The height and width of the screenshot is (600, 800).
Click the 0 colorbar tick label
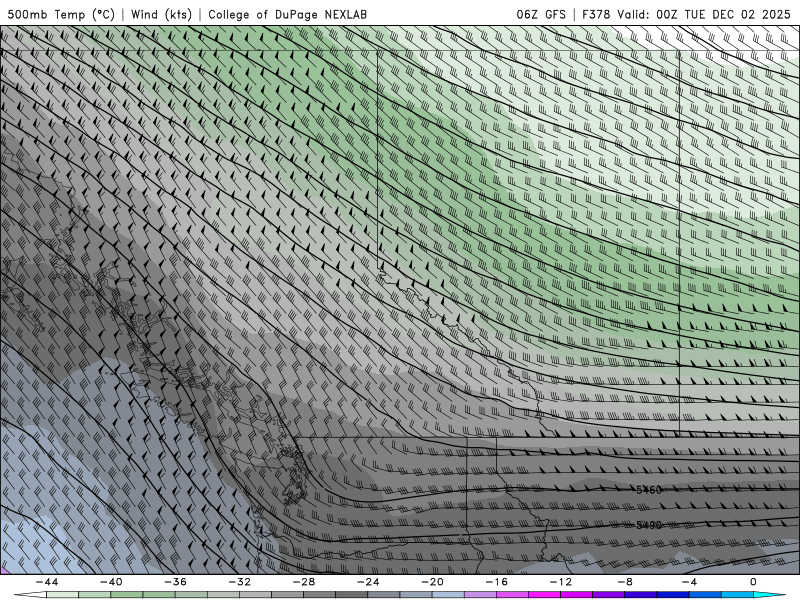point(753,582)
